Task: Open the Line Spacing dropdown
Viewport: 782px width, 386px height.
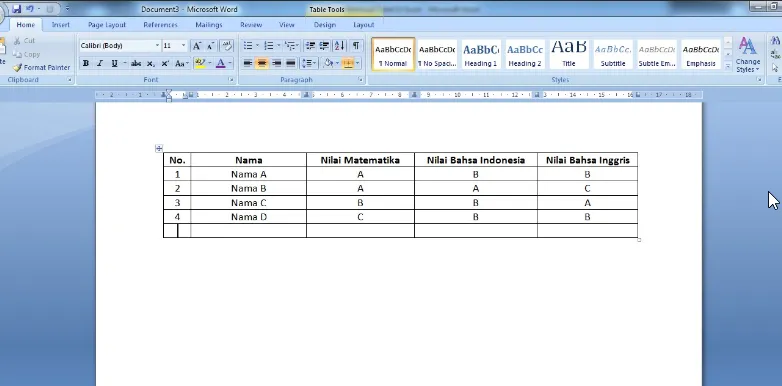Action: pos(309,63)
